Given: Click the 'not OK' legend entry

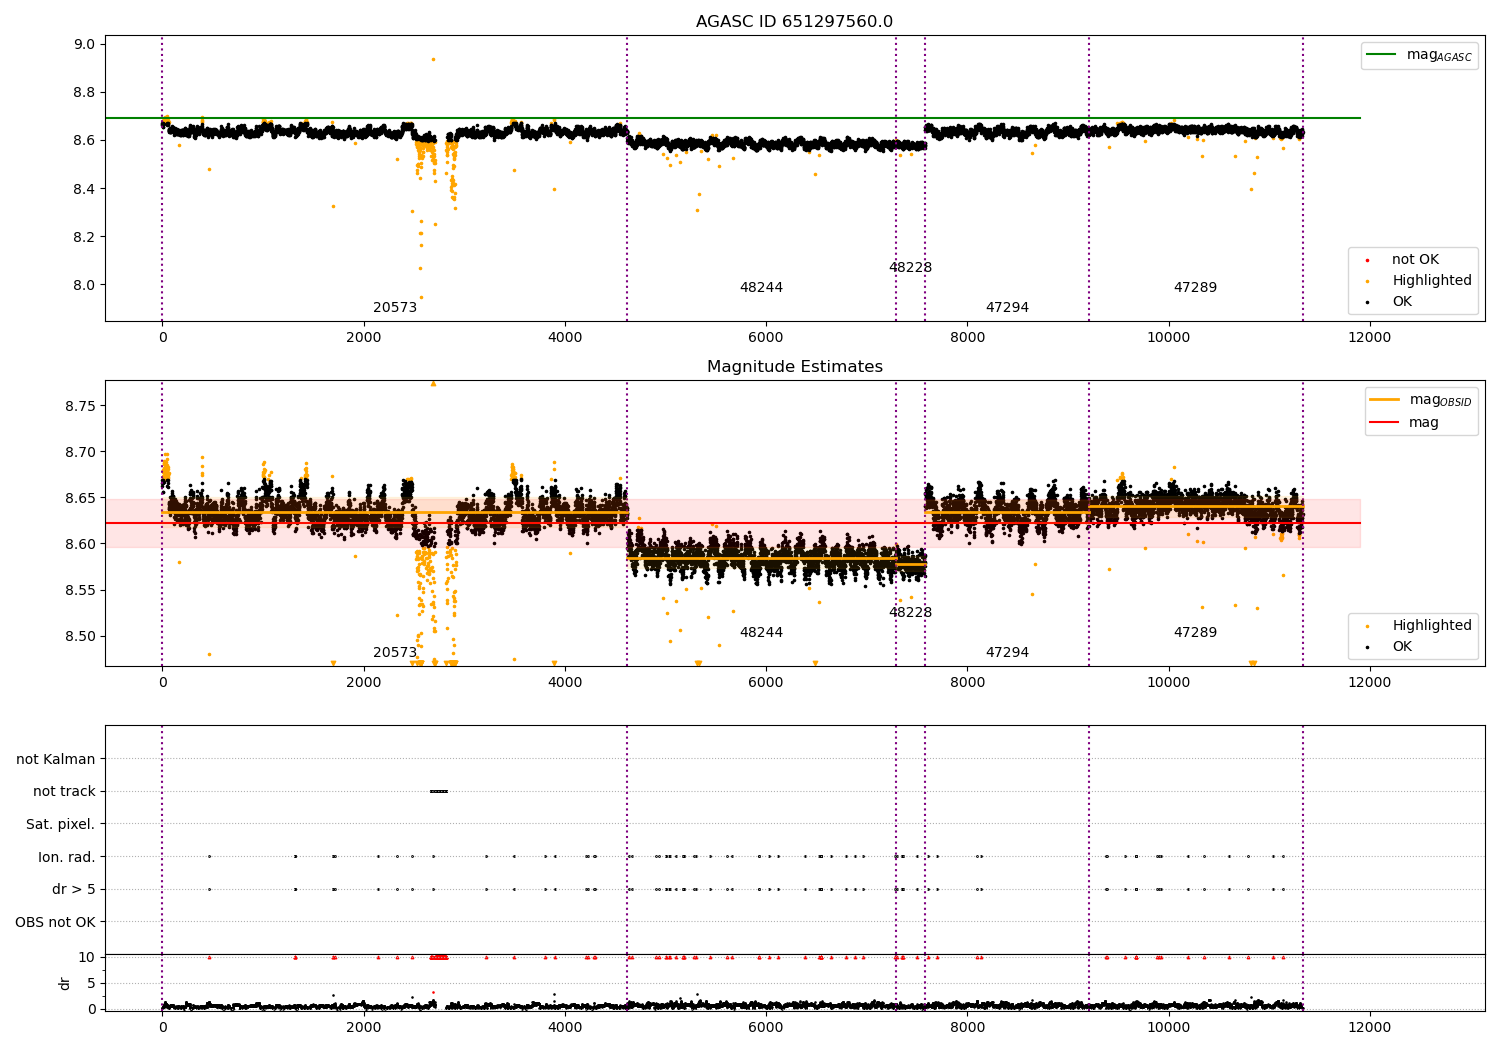Looking at the screenshot, I should coord(1415,260).
